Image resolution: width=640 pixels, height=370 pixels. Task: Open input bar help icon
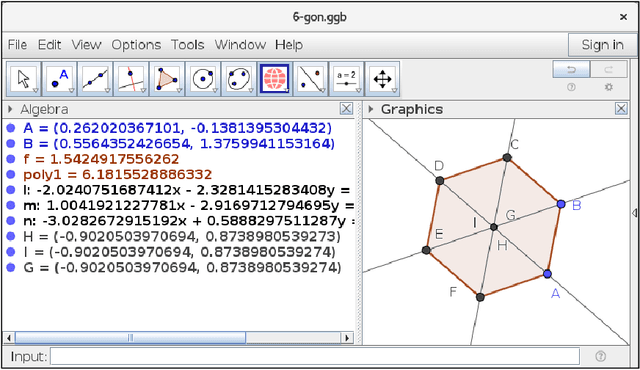click(600, 356)
